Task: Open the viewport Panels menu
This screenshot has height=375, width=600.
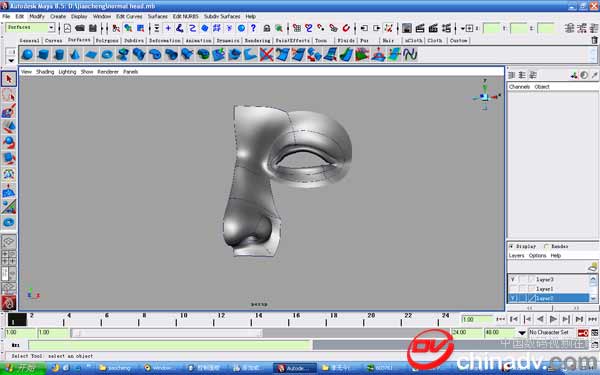Action: click(130, 72)
